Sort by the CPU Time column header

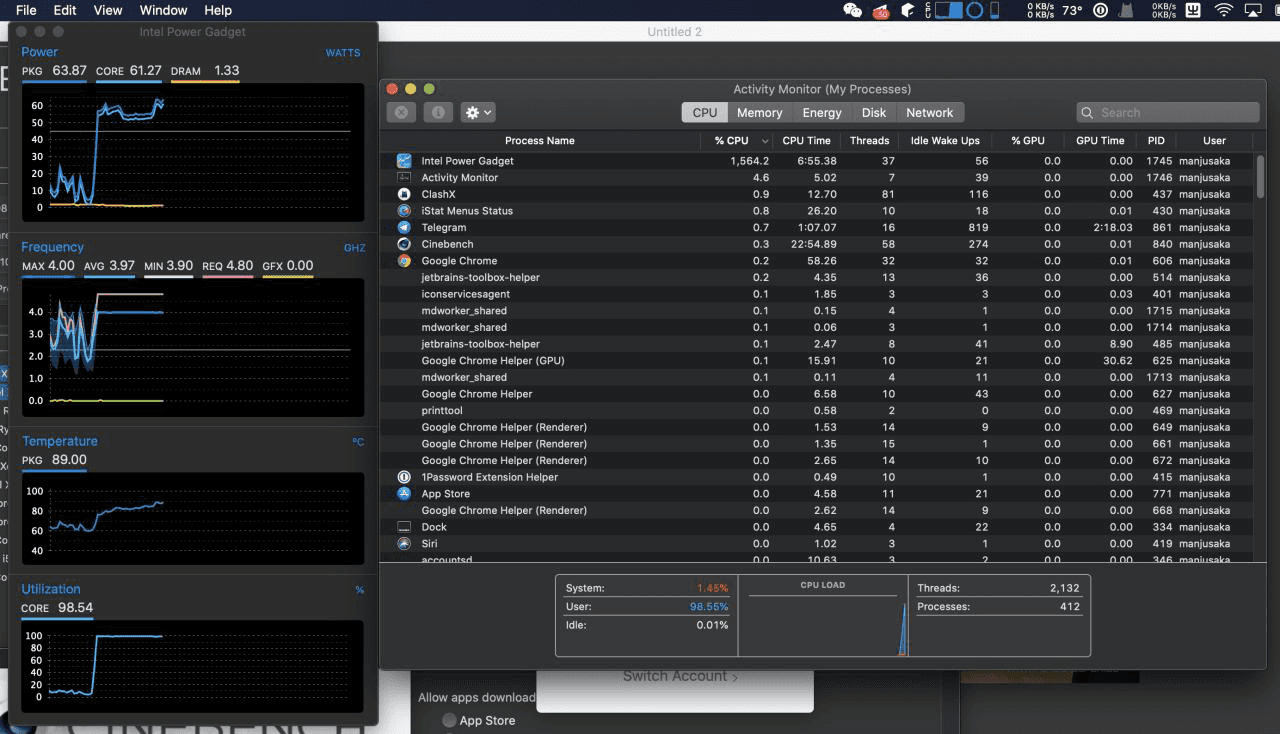click(806, 141)
